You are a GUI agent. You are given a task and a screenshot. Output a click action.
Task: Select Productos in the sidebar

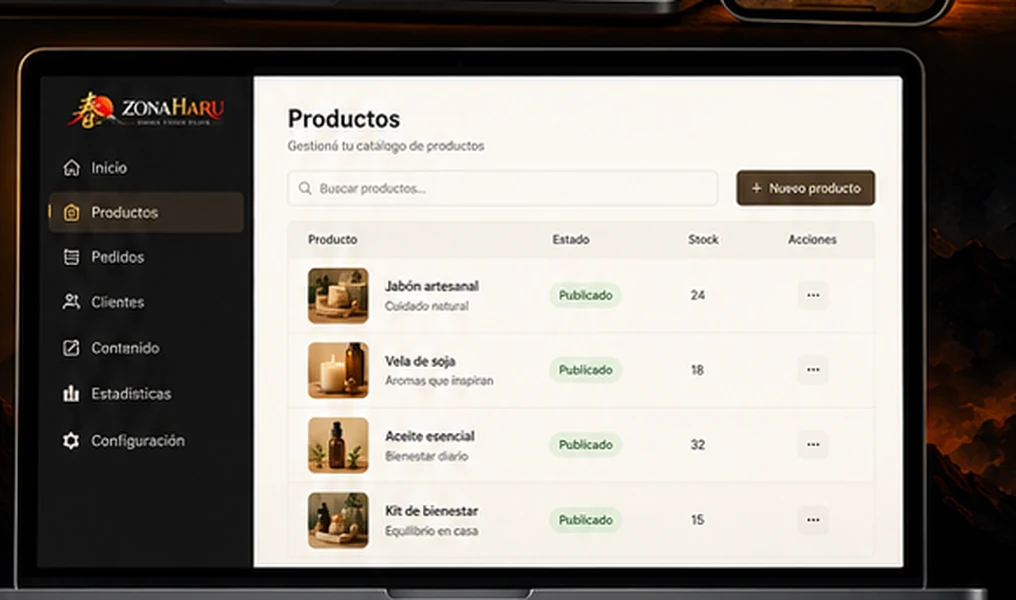[x=146, y=213]
